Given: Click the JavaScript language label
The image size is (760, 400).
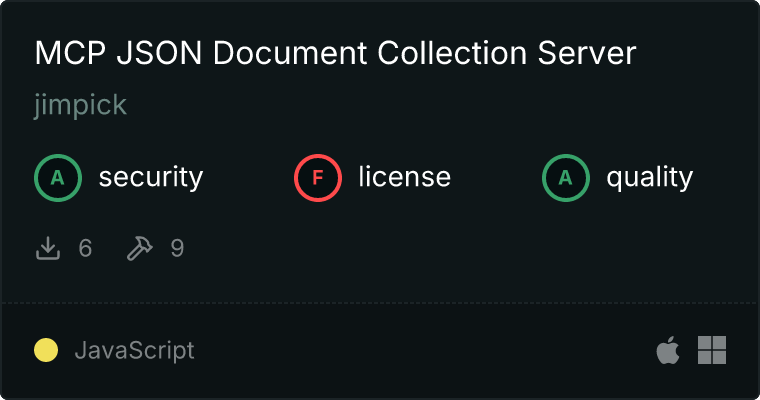Looking at the screenshot, I should coord(134,351).
